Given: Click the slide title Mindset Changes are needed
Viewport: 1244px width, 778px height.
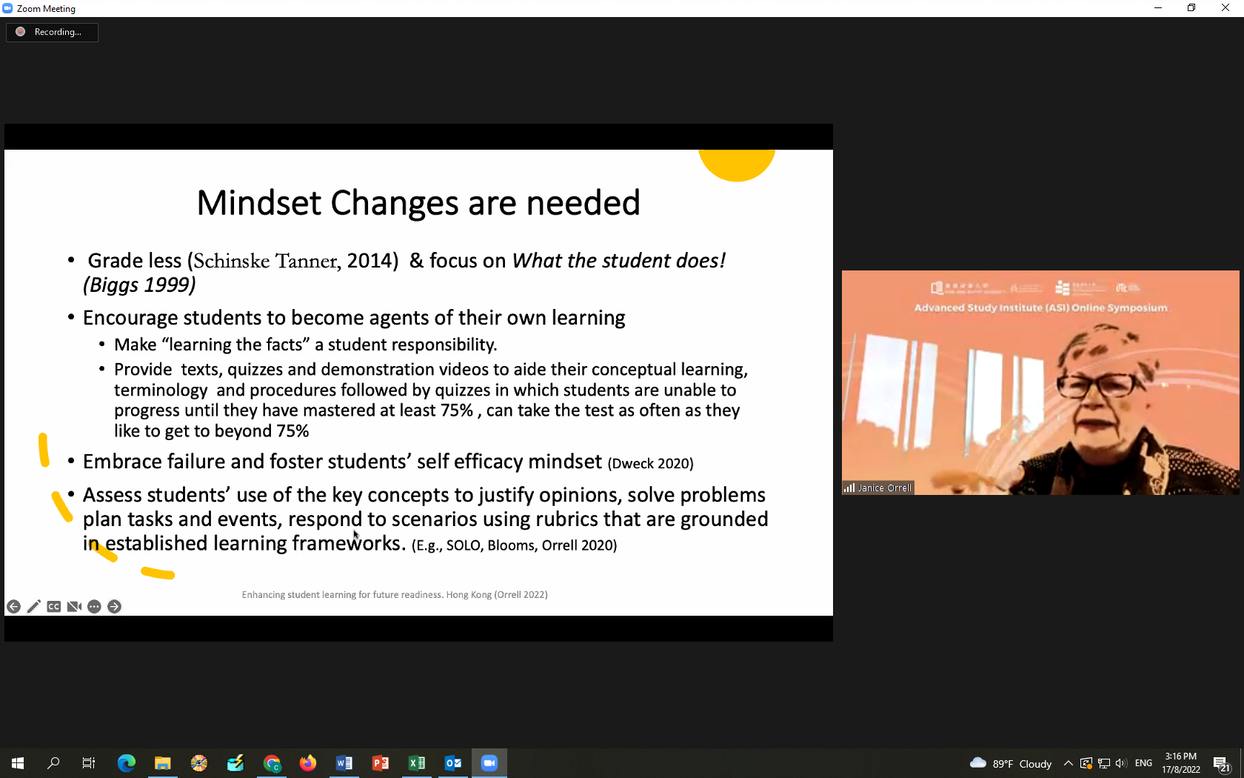Looking at the screenshot, I should click(x=418, y=203).
